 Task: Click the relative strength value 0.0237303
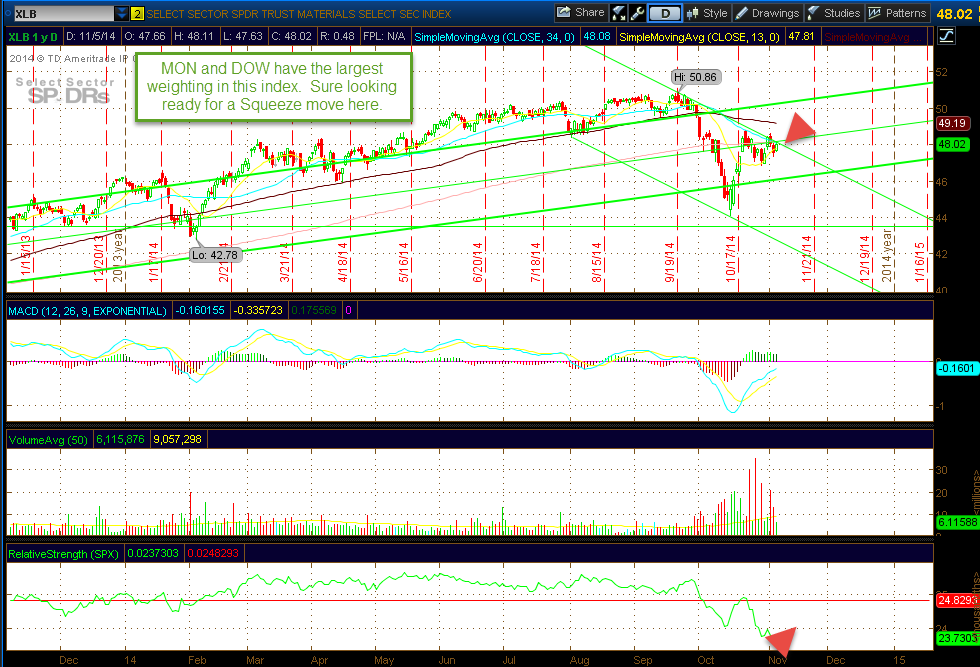[x=153, y=554]
